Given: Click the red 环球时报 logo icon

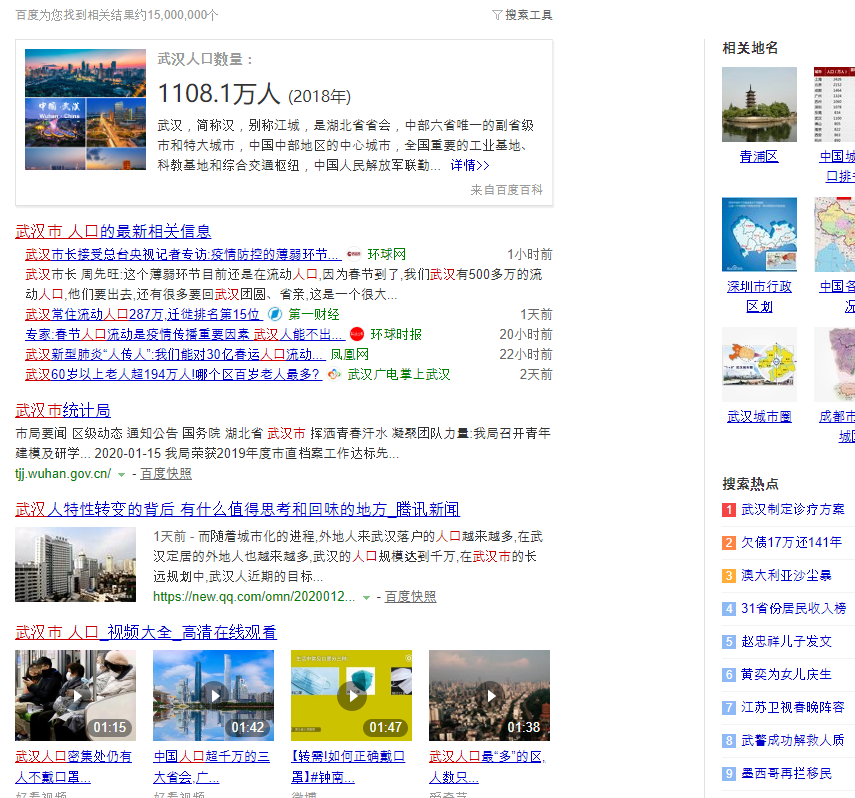Looking at the screenshot, I should 357,334.
